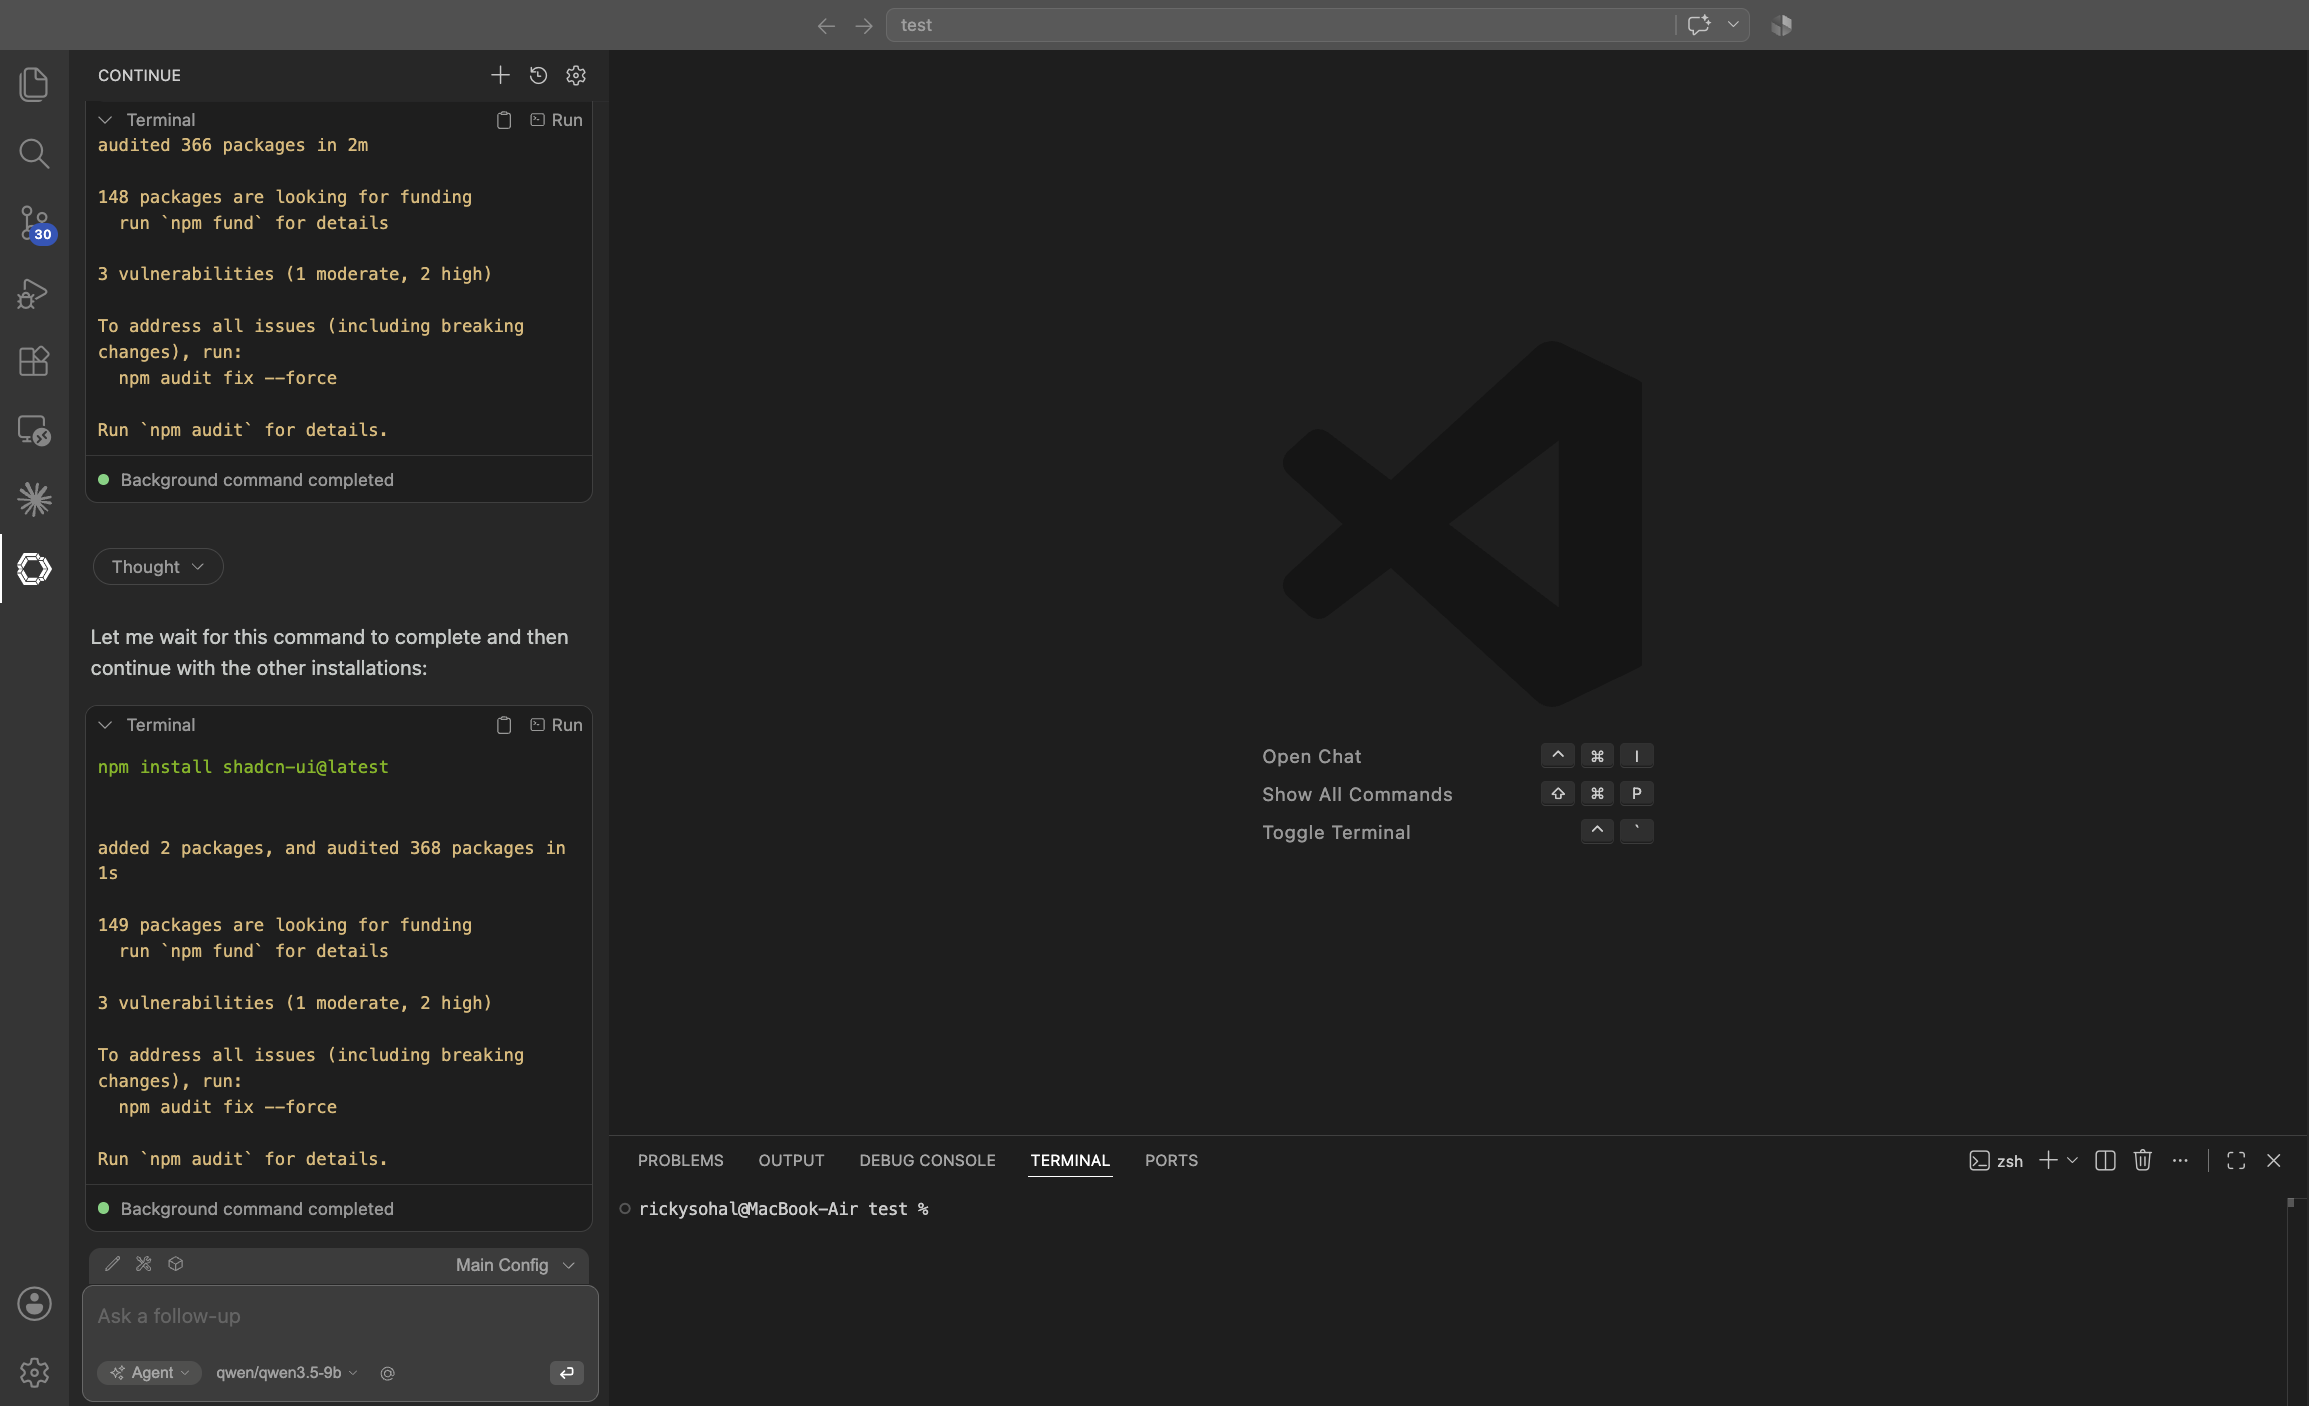Click the lower Background command completed status
Image resolution: width=2309 pixels, height=1406 pixels.
(x=257, y=1209)
